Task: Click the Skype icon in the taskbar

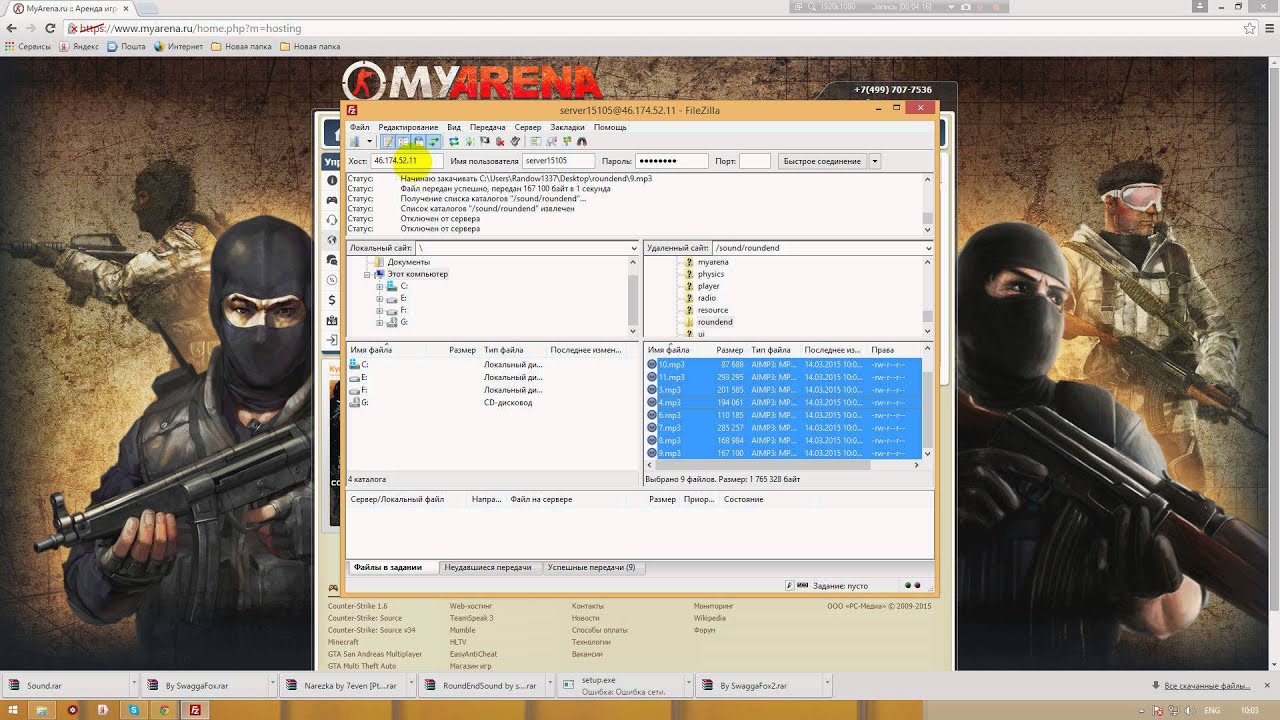Action: (133, 709)
